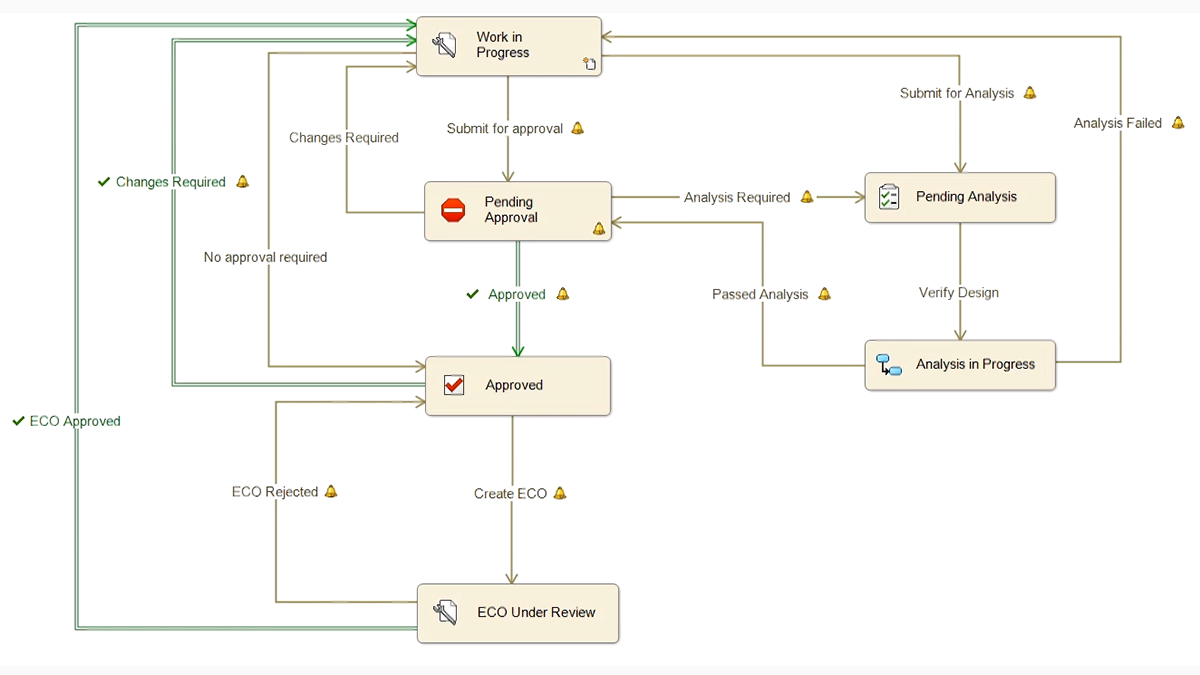The height and width of the screenshot is (675, 1200).
Task: Click the bell beside green Changes Required
Action: tap(242, 182)
